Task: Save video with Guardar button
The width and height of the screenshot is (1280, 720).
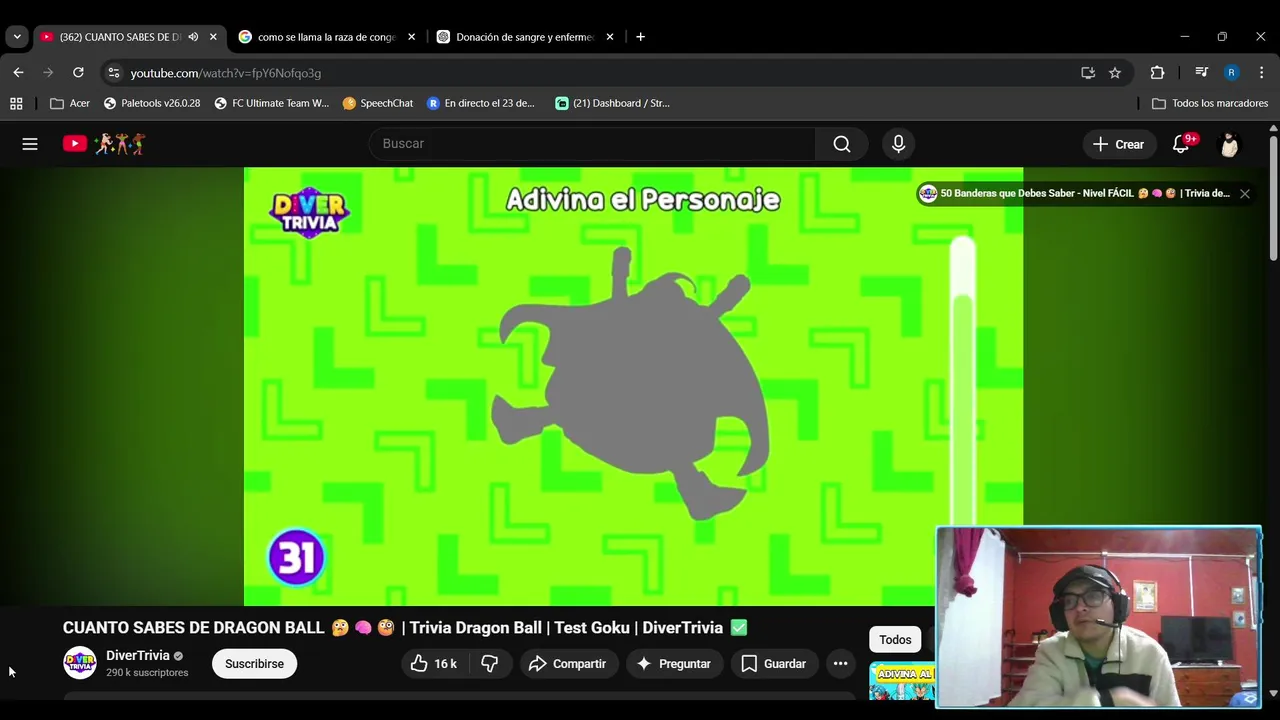Action: click(x=773, y=664)
